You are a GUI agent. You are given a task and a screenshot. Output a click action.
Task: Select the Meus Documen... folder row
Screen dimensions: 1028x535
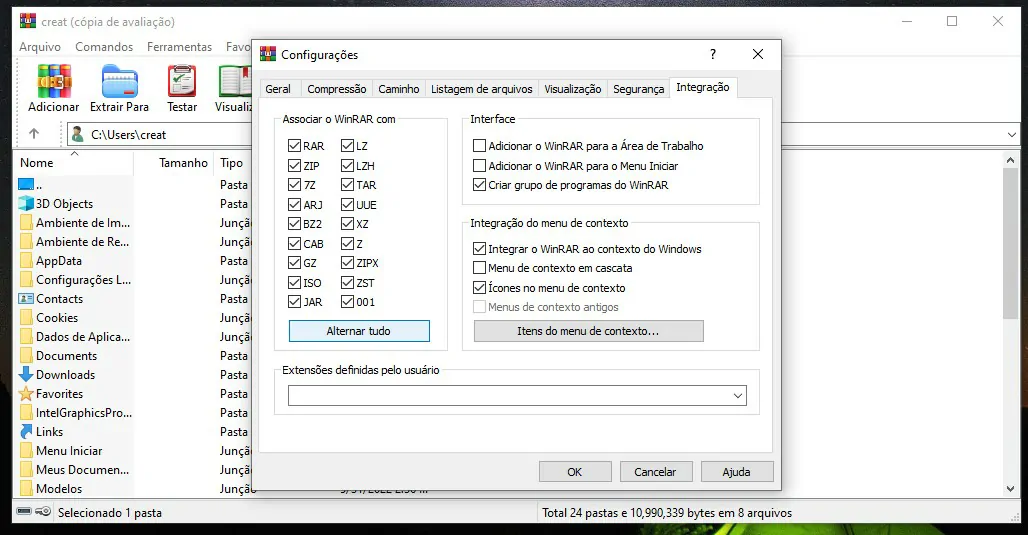(x=73, y=469)
